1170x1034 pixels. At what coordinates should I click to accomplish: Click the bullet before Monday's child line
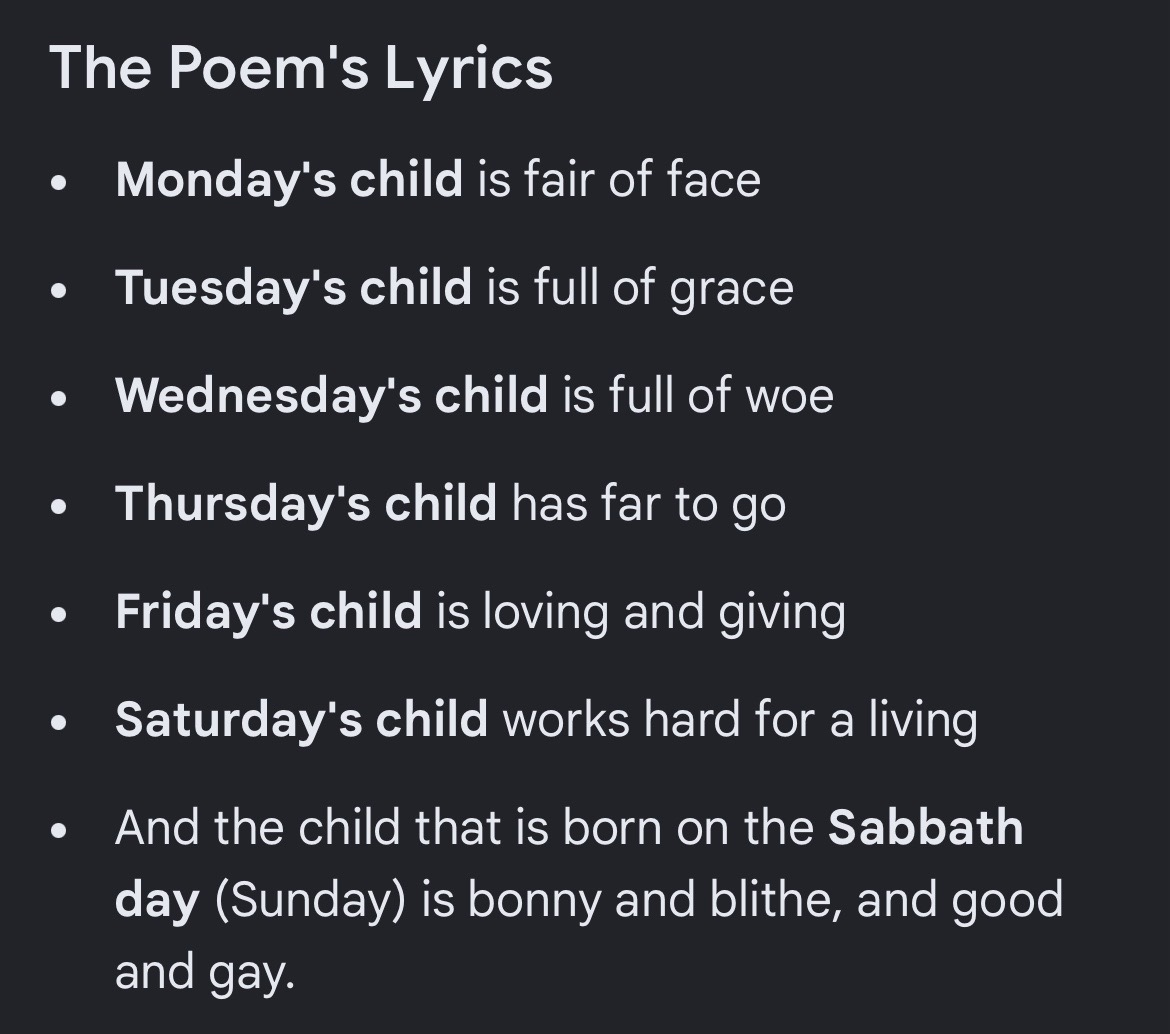click(59, 184)
